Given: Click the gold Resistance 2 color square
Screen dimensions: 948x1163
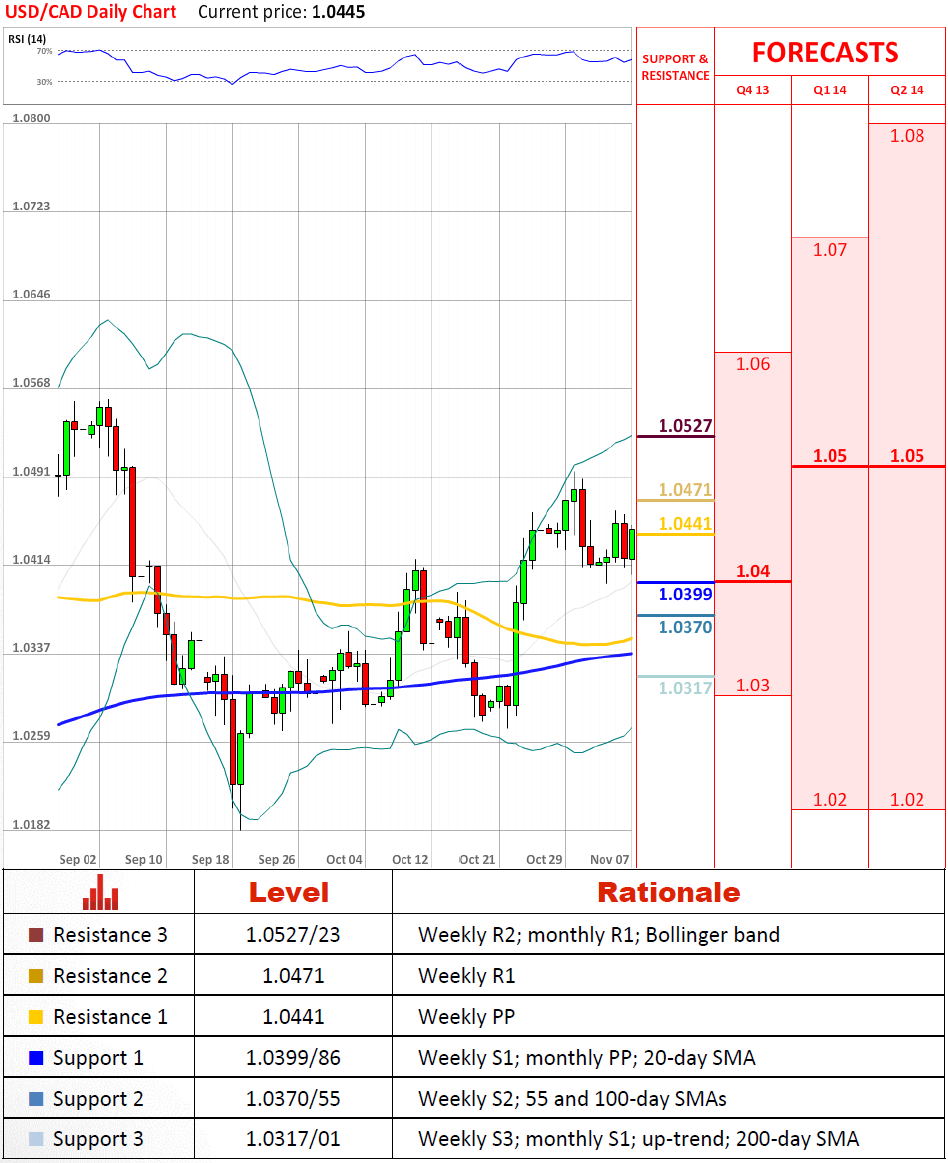Looking at the screenshot, I should click(x=37, y=977).
